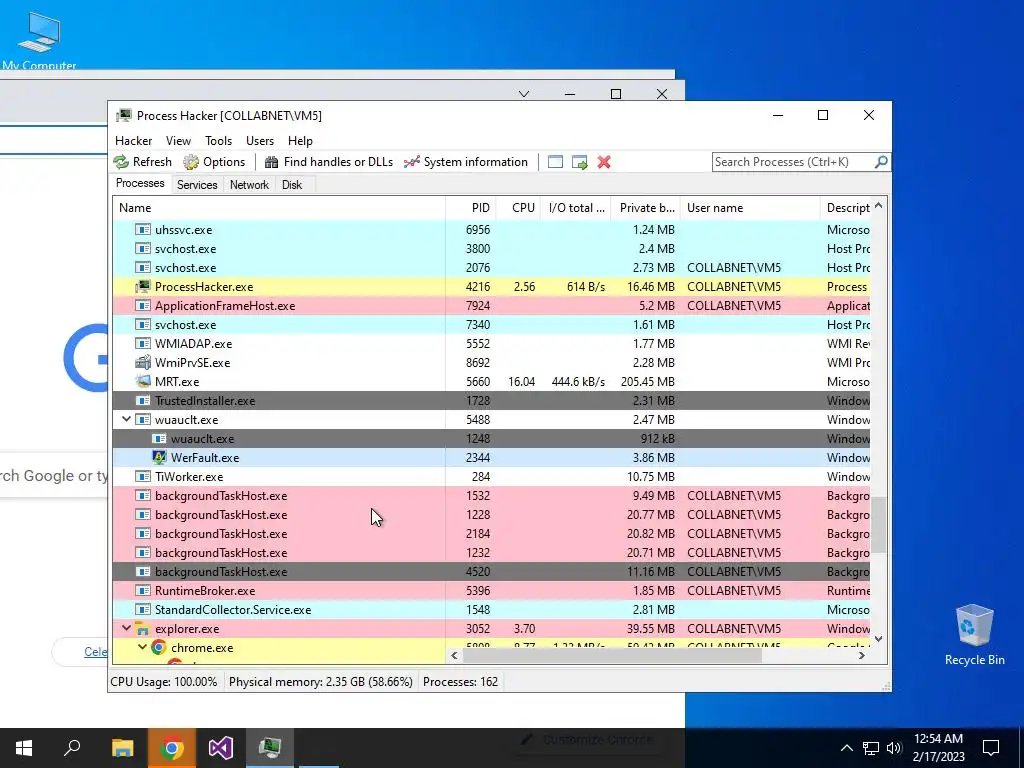
Task: Select the svchost.exe row PID 7340
Action: [491, 325]
